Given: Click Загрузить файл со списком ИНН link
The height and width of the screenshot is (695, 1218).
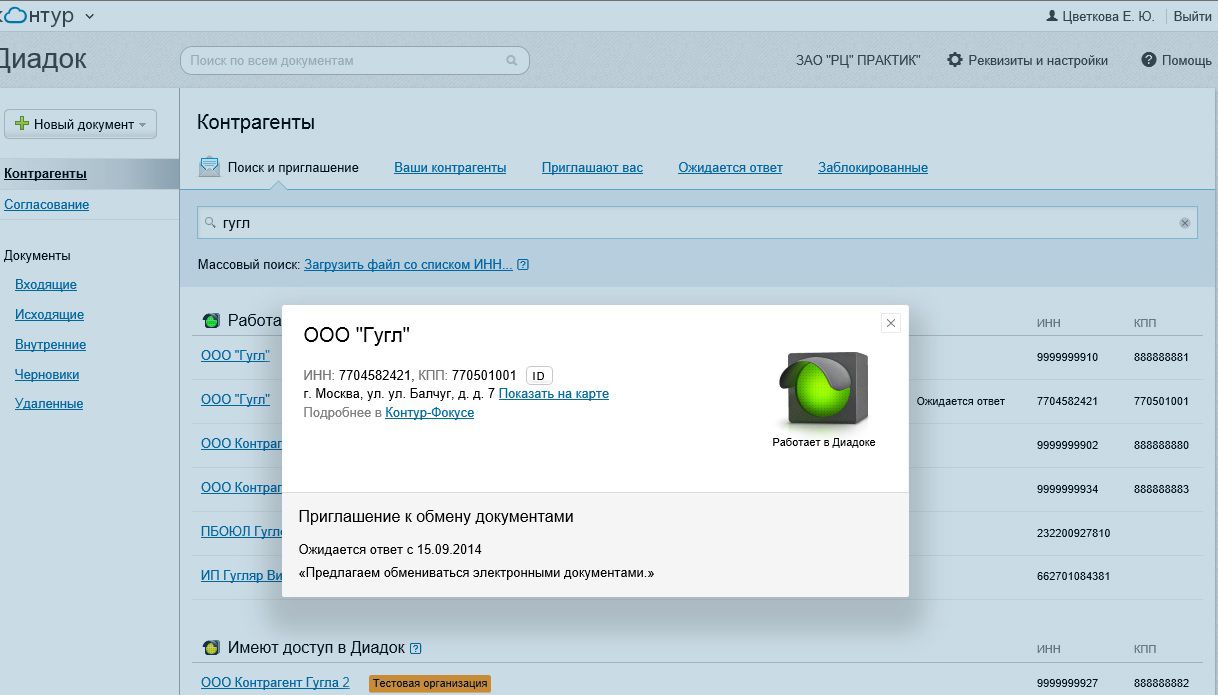Looking at the screenshot, I should tap(408, 265).
